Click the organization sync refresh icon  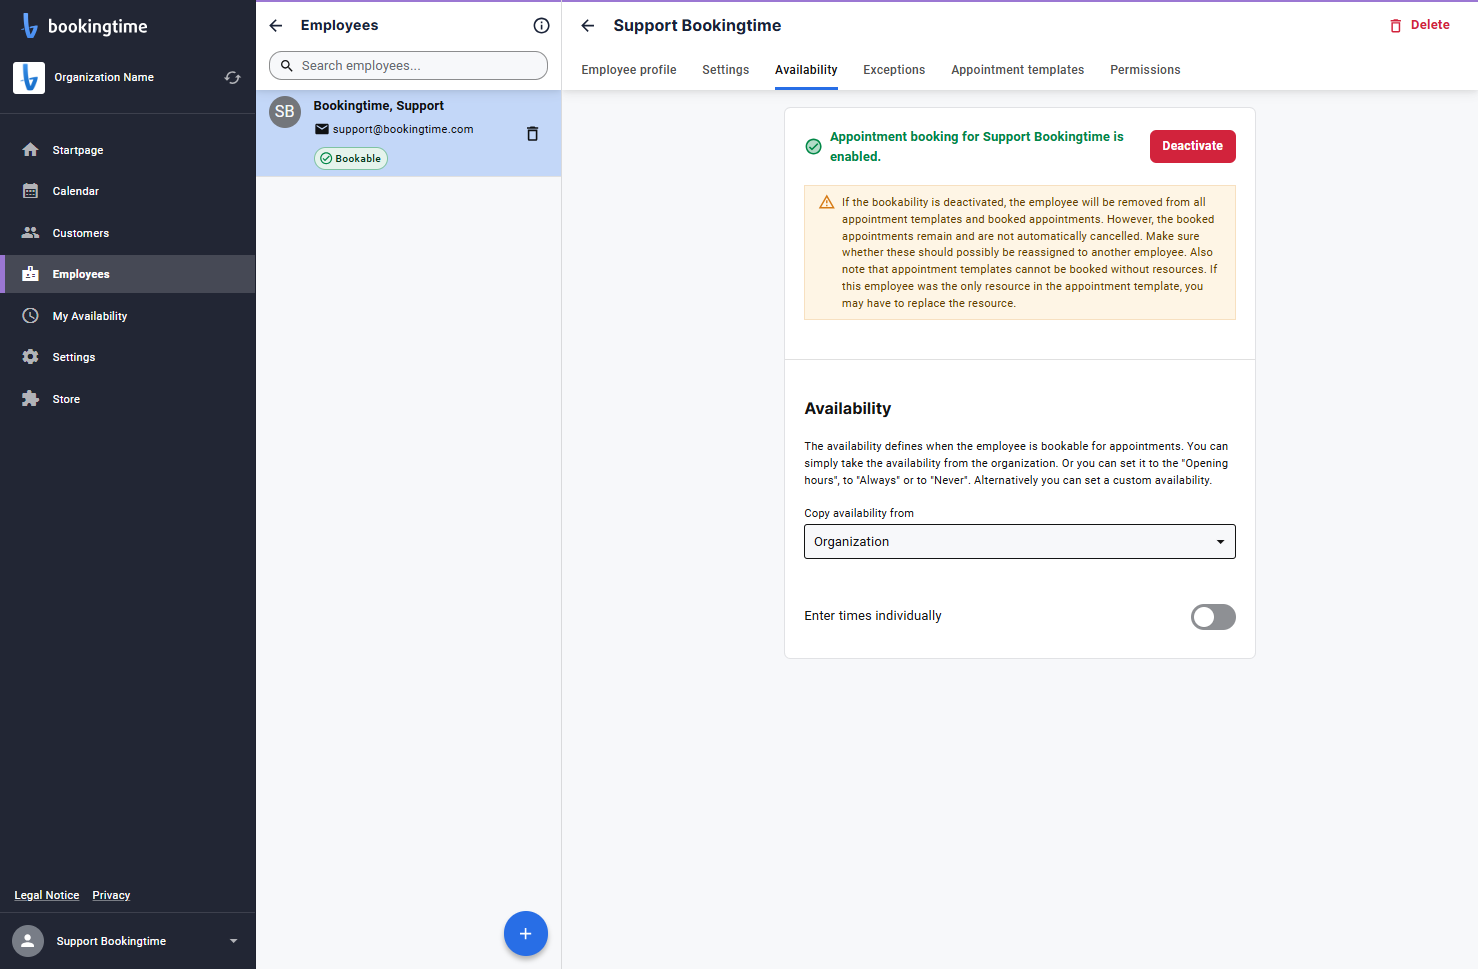point(233,77)
